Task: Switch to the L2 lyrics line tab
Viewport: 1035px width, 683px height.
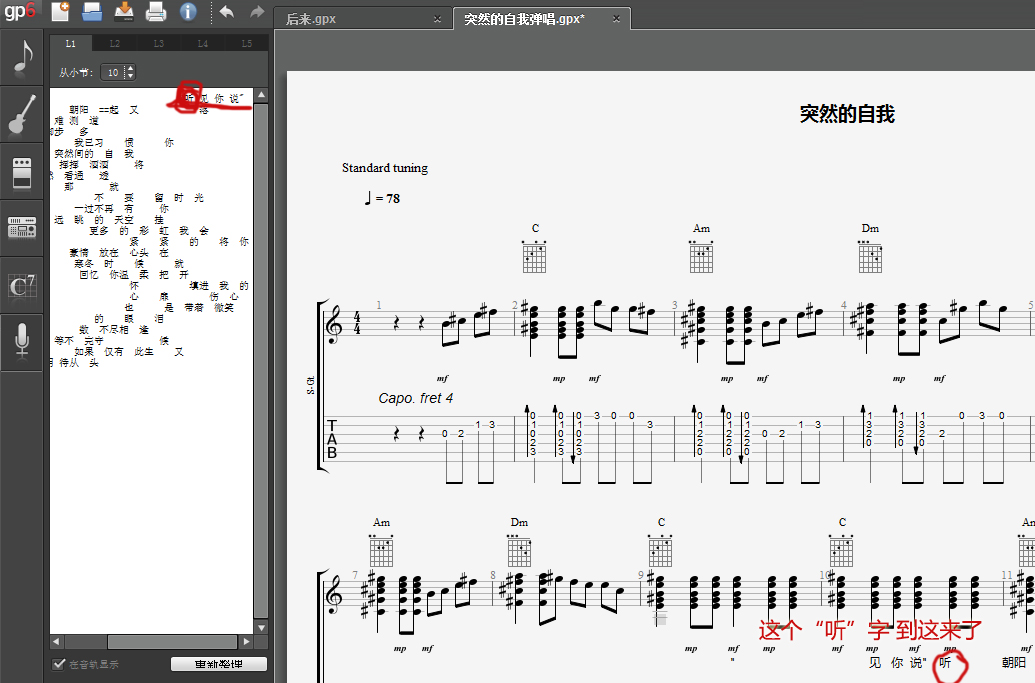Action: click(x=115, y=43)
